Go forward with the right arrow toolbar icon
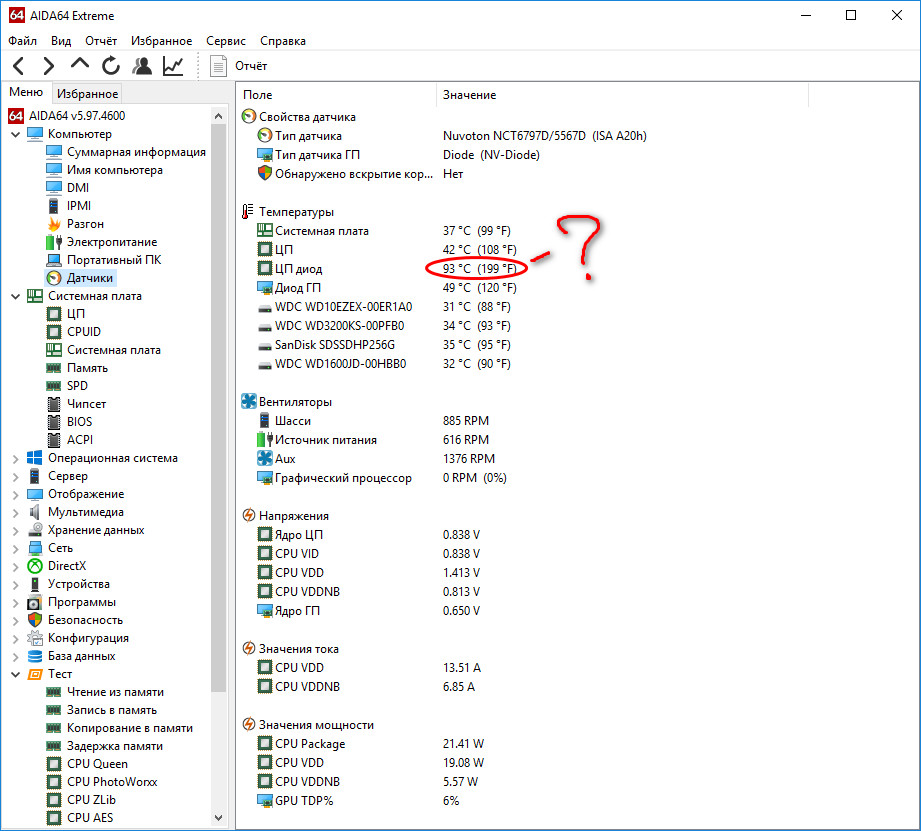This screenshot has width=921, height=831. pos(49,66)
